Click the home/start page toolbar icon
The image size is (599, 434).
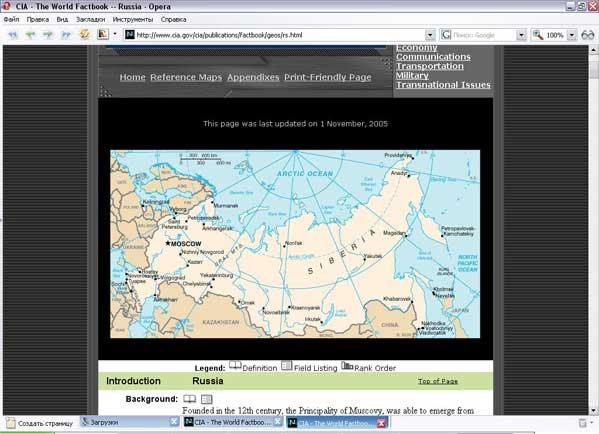tap(103, 34)
